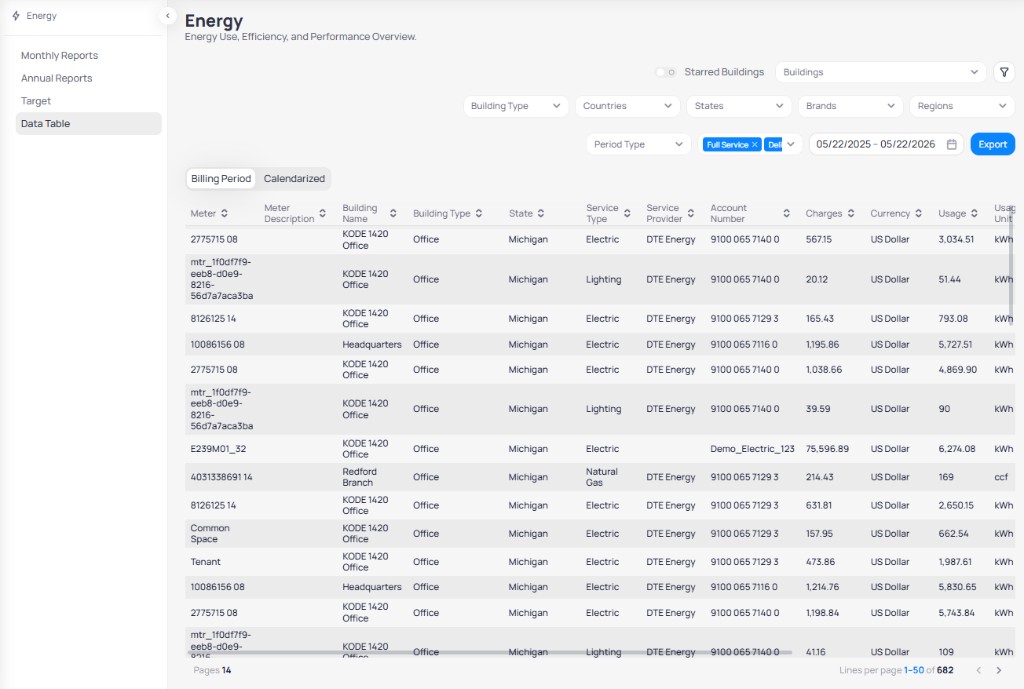
Task: Open Regions filter dropdown
Action: click(962, 106)
